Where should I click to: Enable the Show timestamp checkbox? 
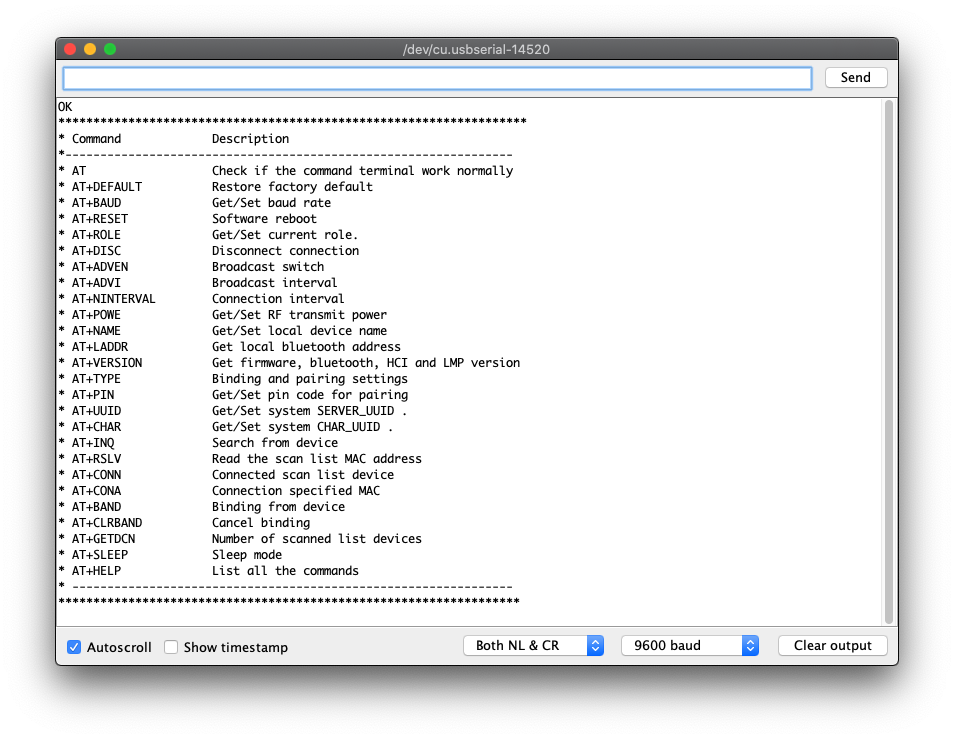point(171,647)
